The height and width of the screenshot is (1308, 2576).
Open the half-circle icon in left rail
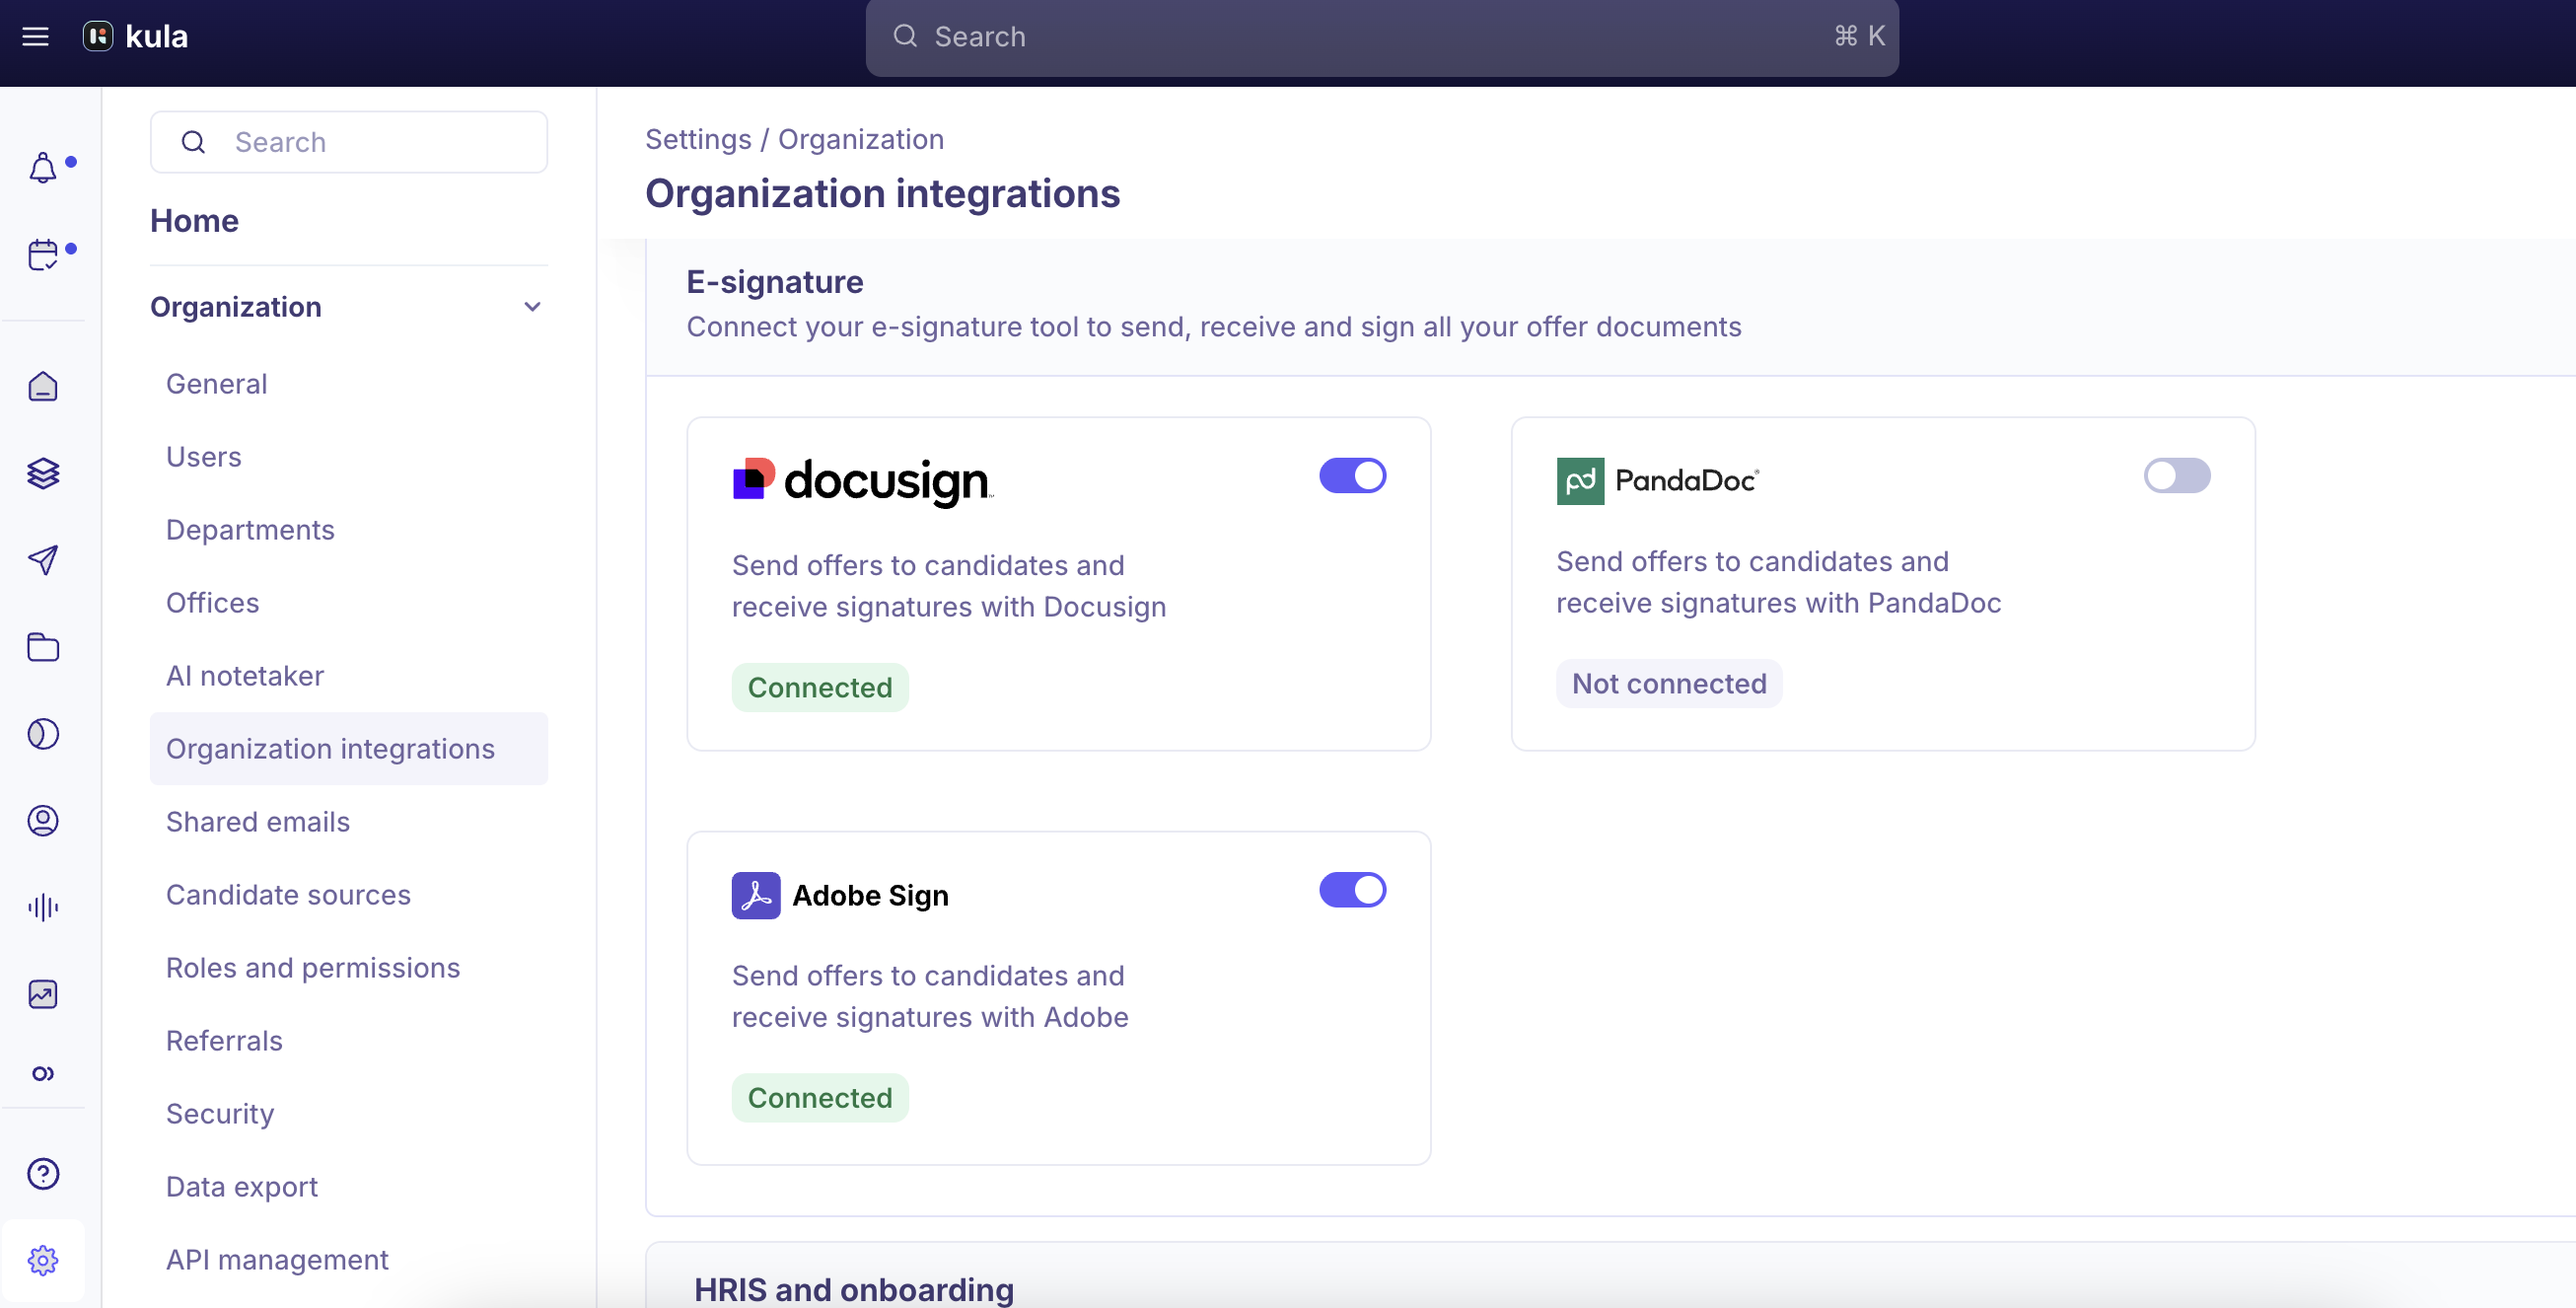coord(43,734)
